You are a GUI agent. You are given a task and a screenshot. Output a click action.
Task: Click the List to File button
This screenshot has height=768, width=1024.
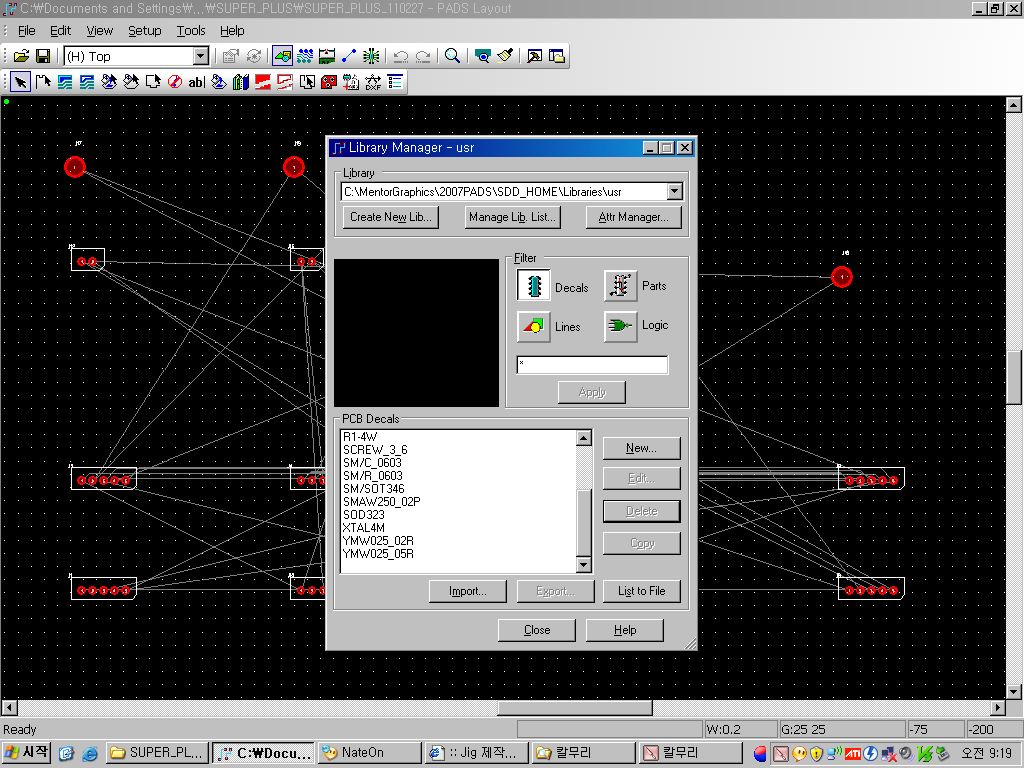(641, 591)
